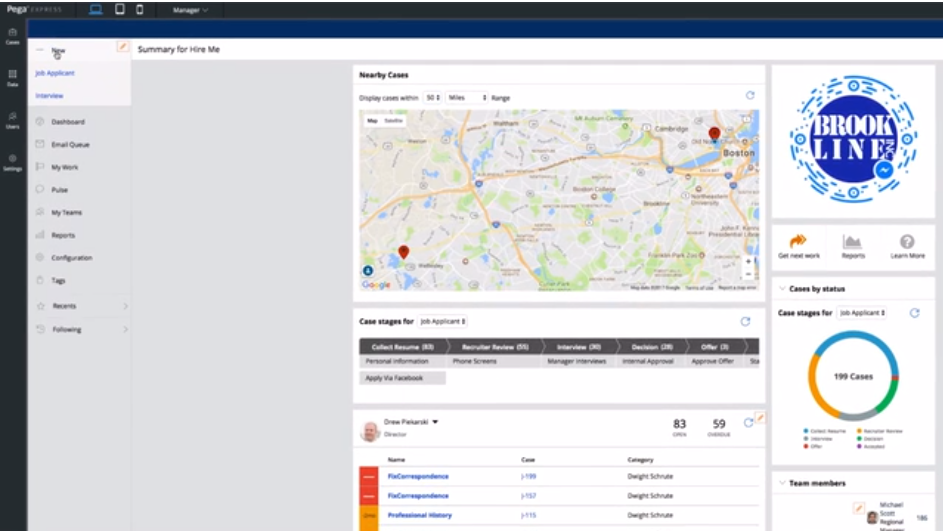943x531 pixels.
Task: Switch to mobile phone preview icon
Action: [x=140, y=10]
